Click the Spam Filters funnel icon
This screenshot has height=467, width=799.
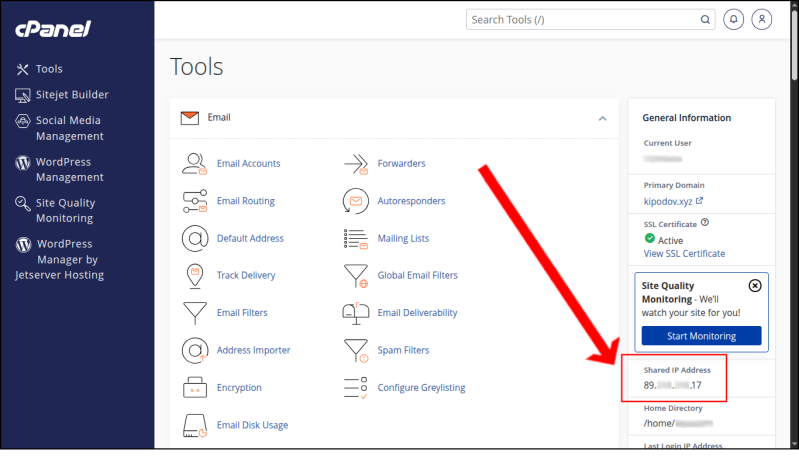coord(356,351)
